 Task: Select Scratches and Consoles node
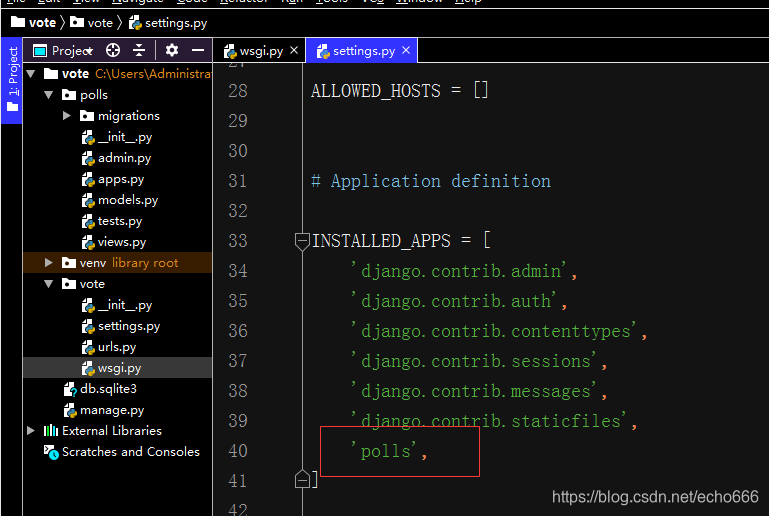(x=130, y=452)
